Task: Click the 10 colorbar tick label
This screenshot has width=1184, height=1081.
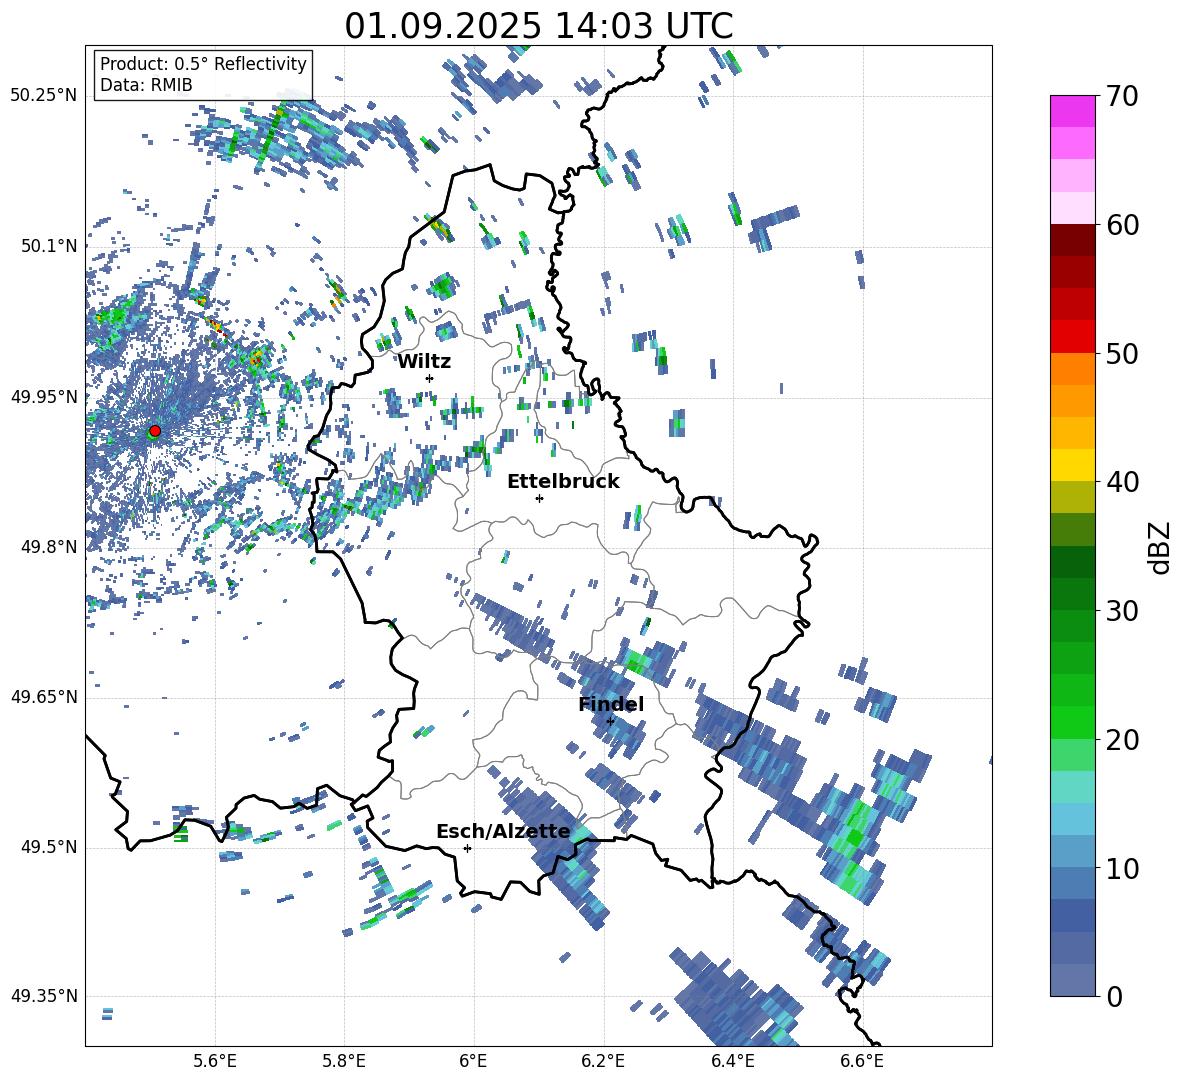Action: coord(1123,868)
